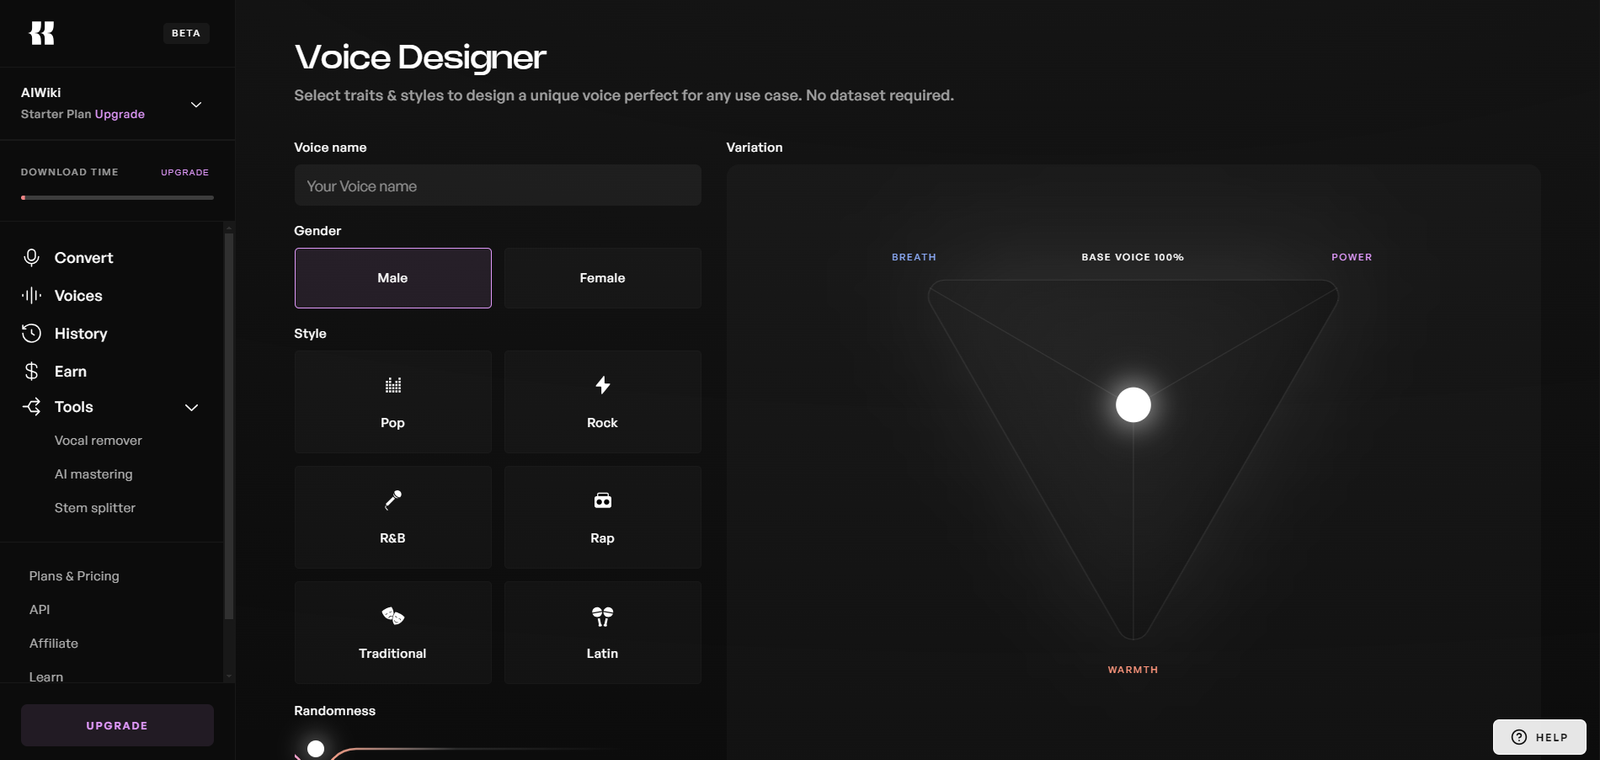Select Female gender option
1600x760 pixels.
point(602,278)
